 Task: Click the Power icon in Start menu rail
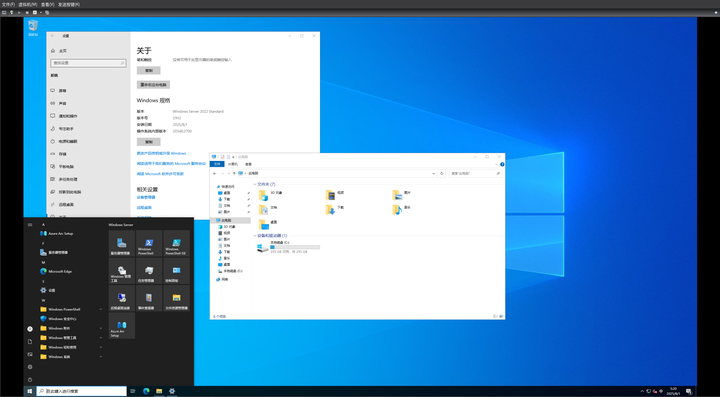click(30, 380)
